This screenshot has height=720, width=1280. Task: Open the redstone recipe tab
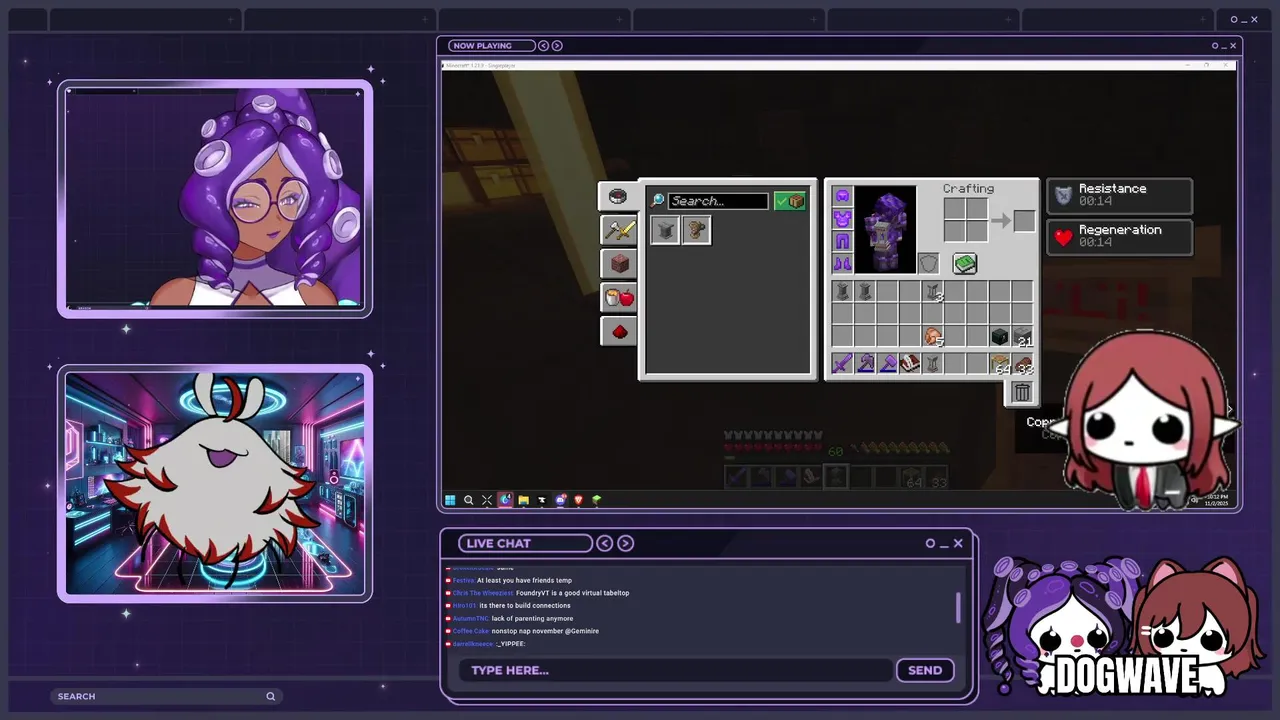(619, 331)
